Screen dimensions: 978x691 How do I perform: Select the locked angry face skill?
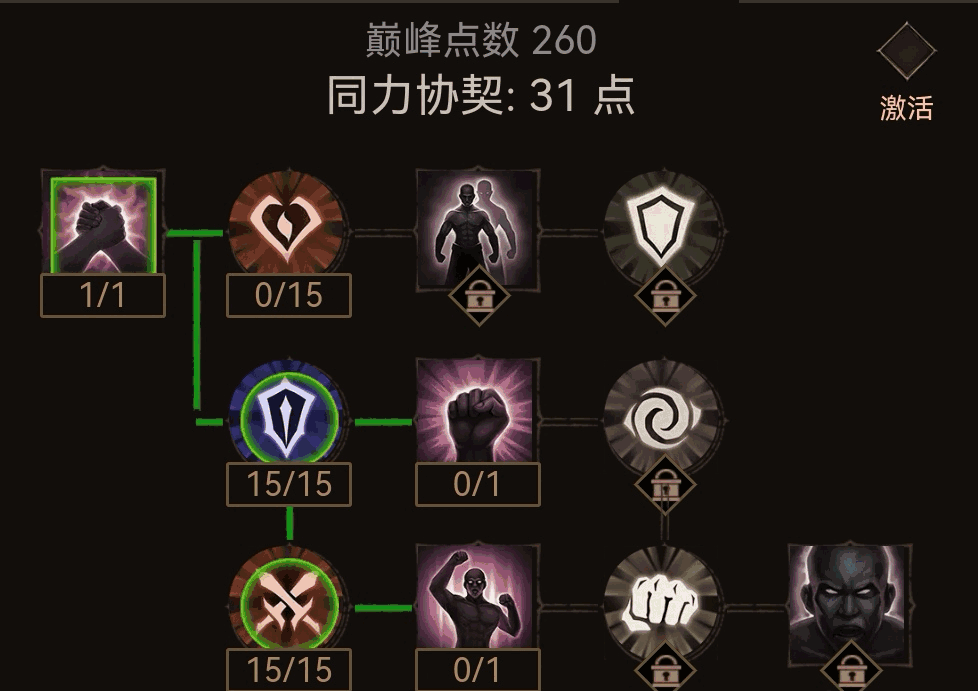pyautogui.click(x=850, y=604)
